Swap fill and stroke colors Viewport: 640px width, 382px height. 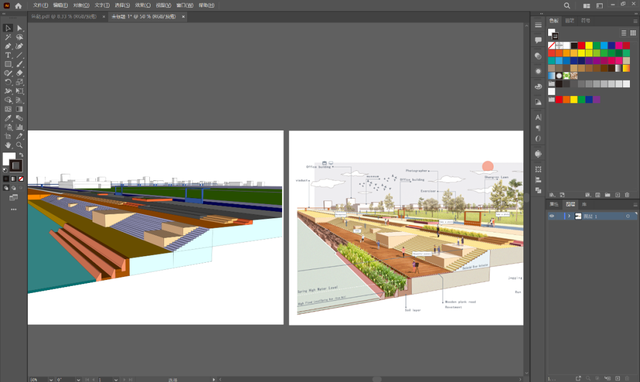(x=21, y=155)
